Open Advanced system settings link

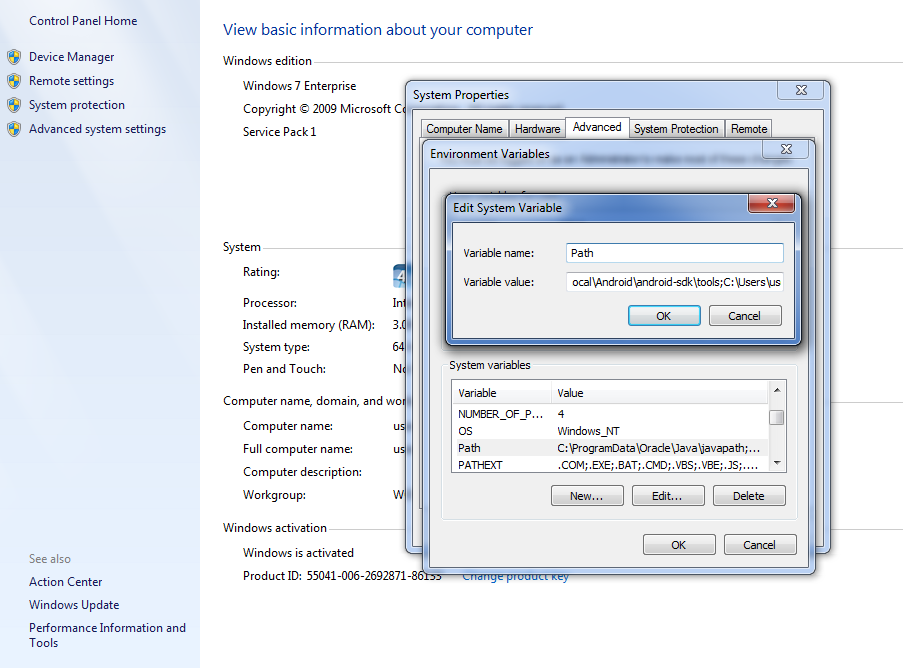(97, 129)
